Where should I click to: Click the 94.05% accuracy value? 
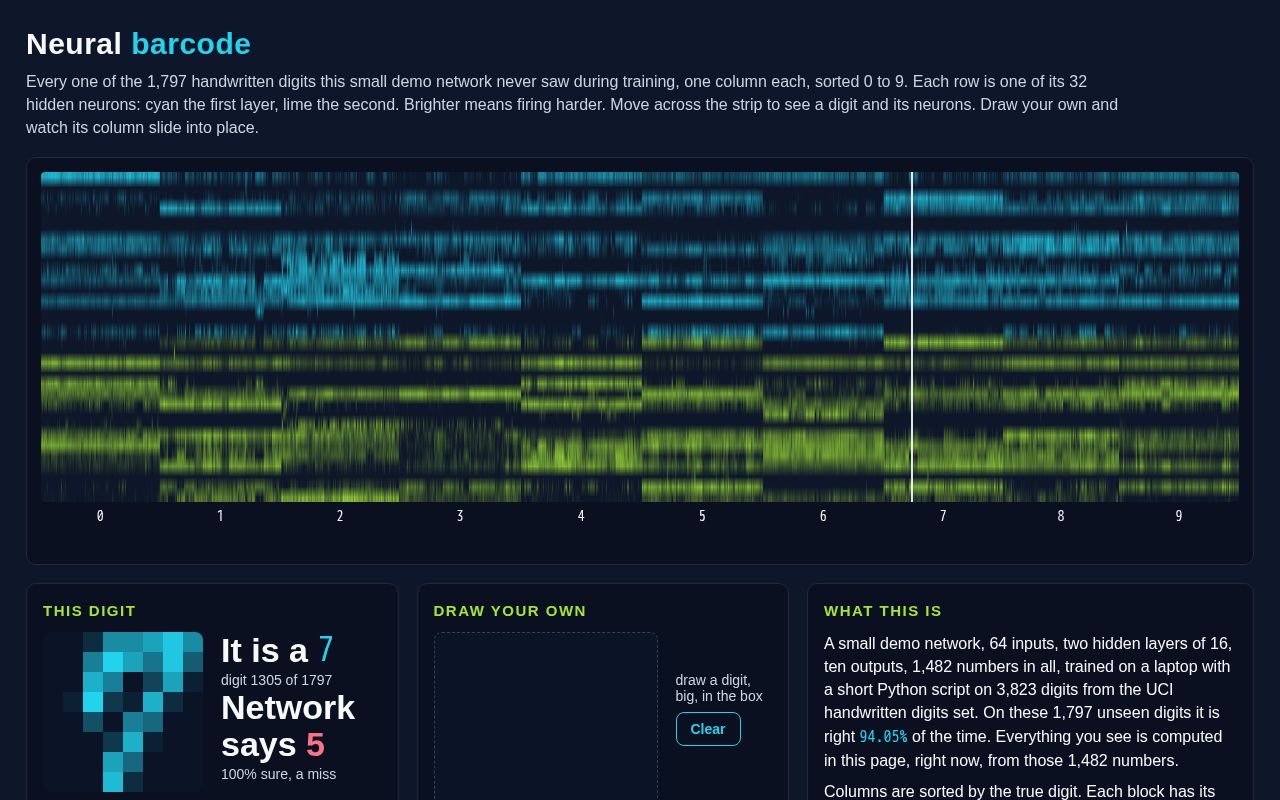click(883, 737)
